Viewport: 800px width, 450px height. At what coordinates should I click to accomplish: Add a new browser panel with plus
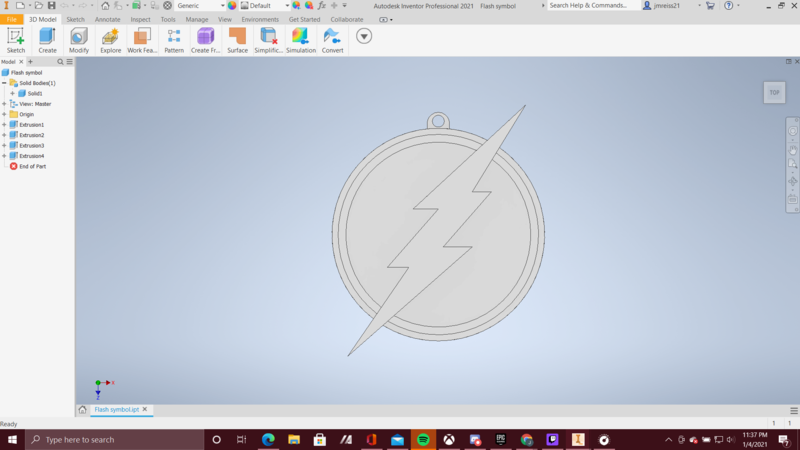click(x=30, y=62)
